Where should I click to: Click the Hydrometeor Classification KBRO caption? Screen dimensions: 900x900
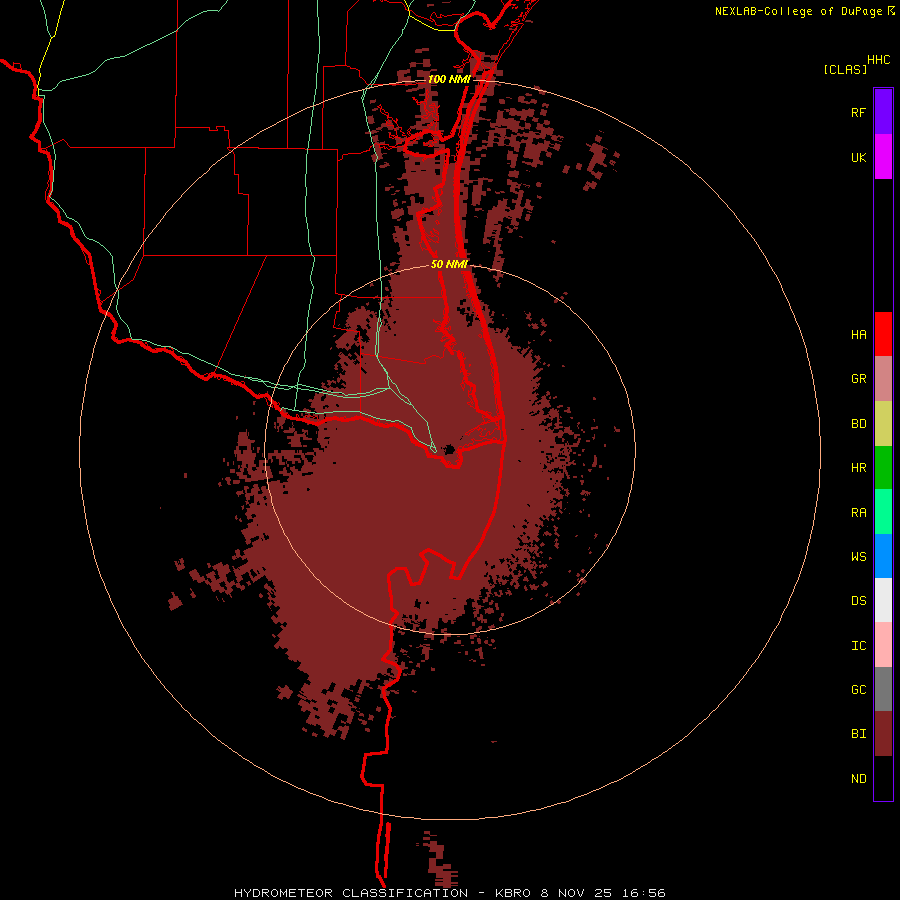(x=449, y=893)
